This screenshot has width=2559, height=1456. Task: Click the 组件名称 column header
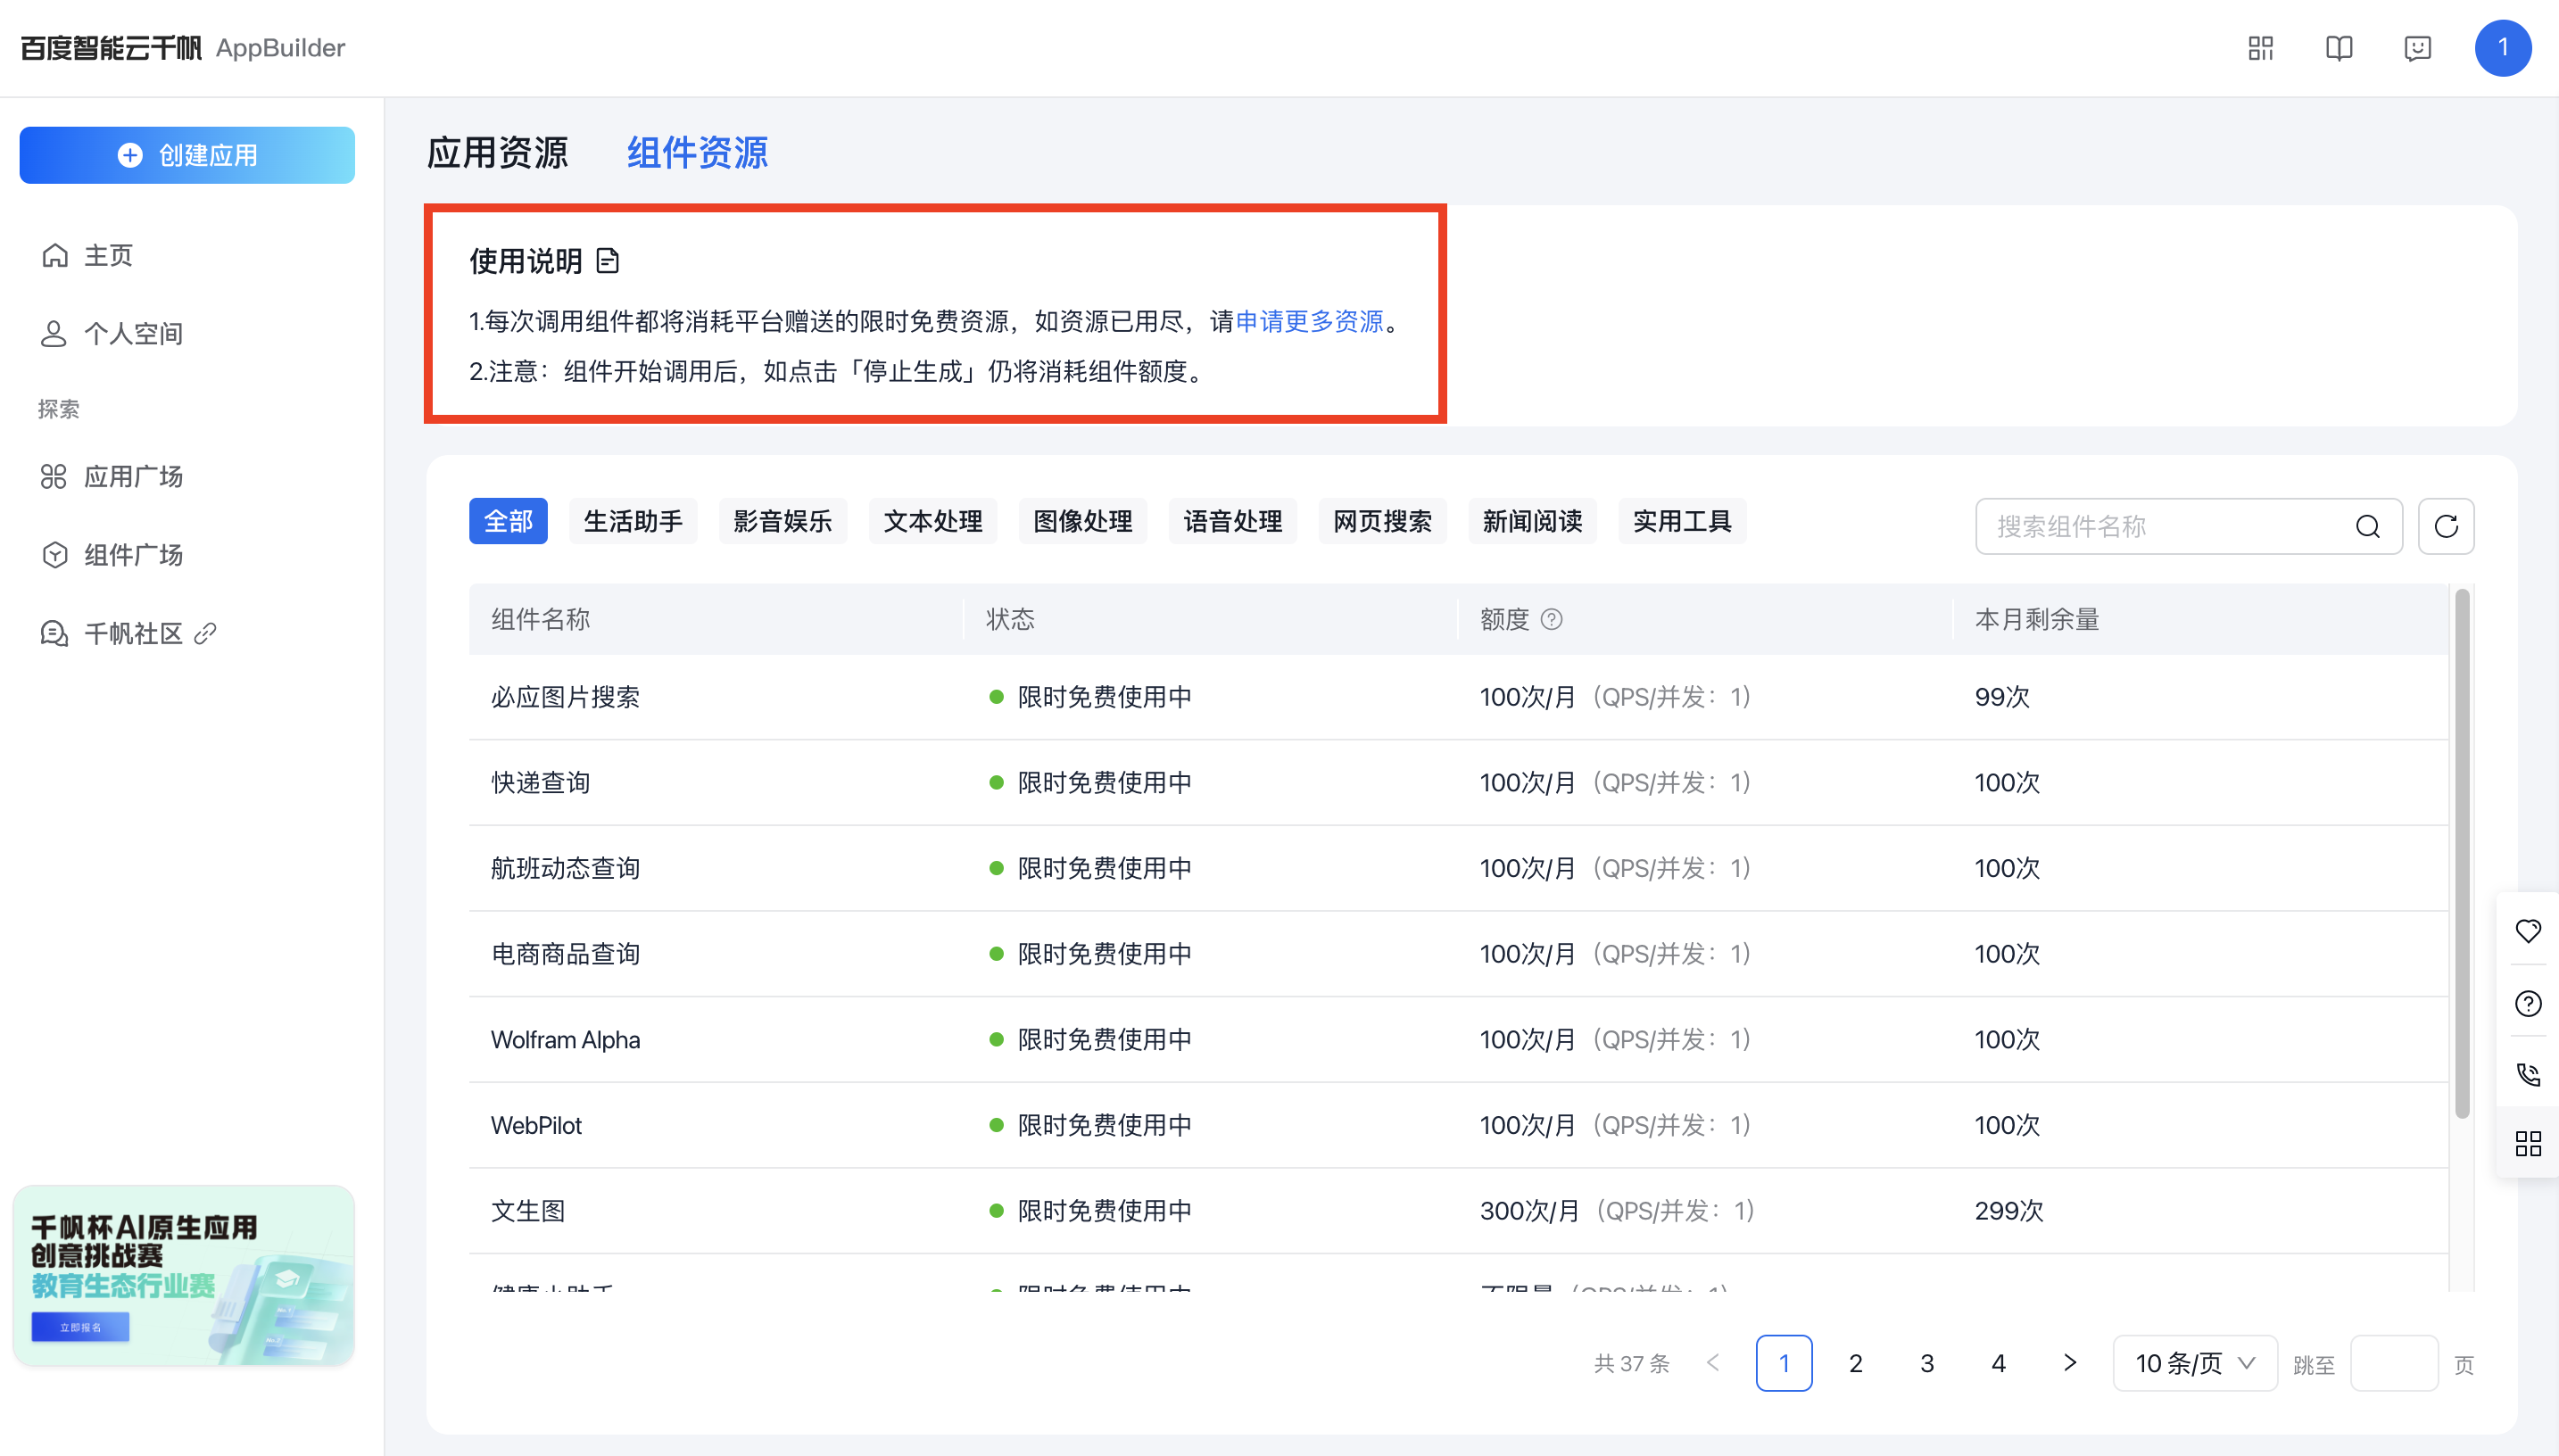pyautogui.click(x=540, y=619)
